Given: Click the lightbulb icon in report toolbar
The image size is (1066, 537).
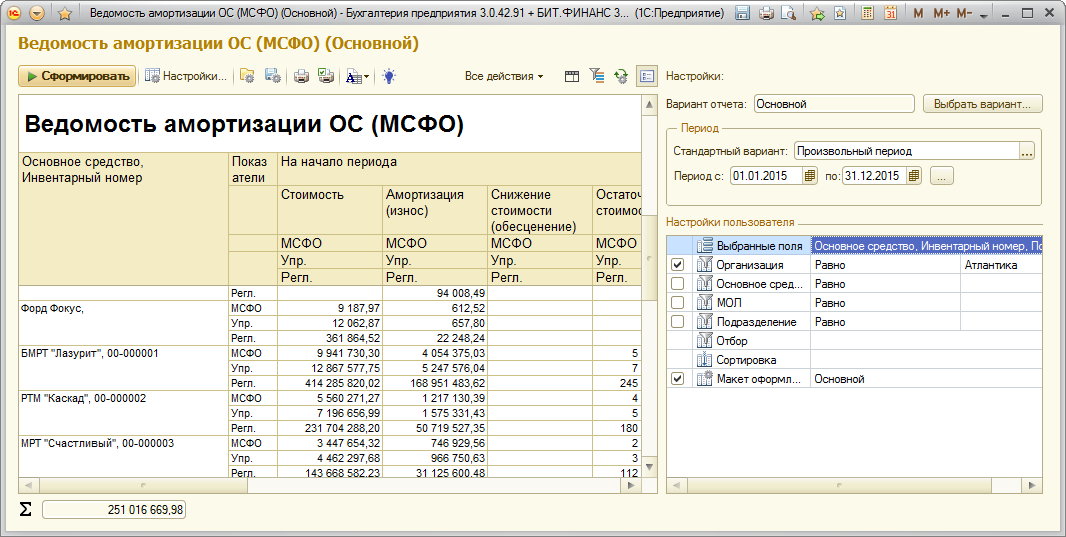Looking at the screenshot, I should (388, 76).
